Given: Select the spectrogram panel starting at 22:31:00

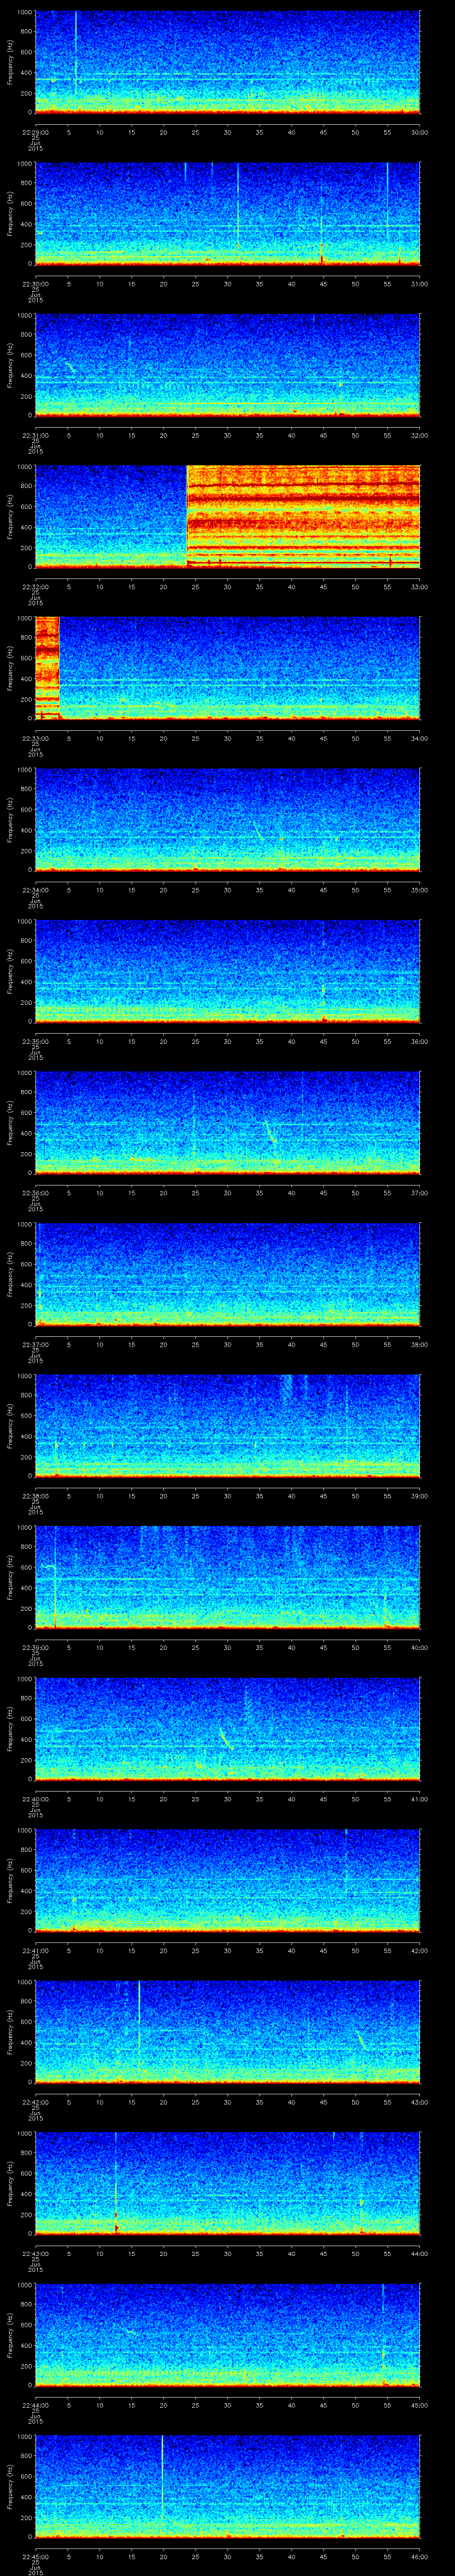Looking at the screenshot, I should point(227,365).
